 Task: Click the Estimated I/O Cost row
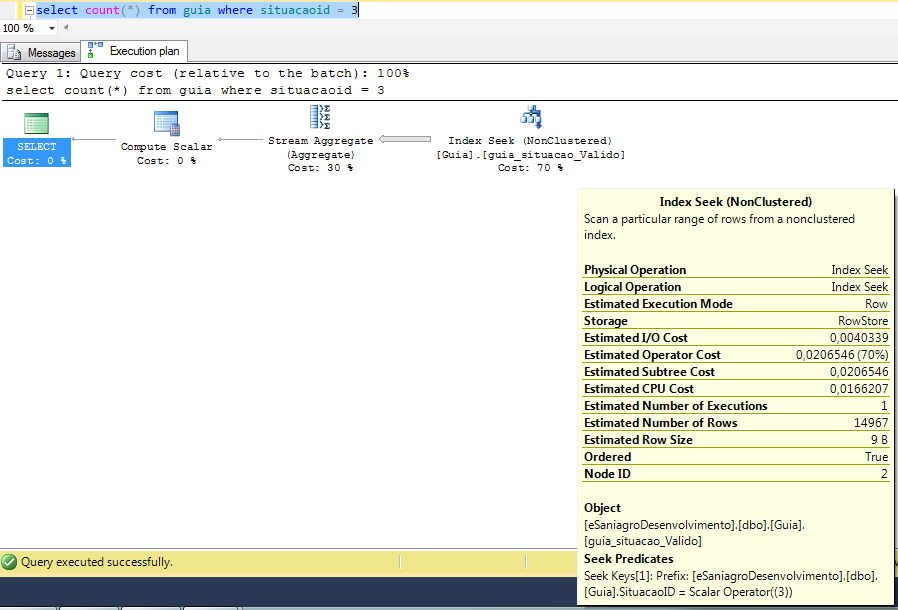tap(735, 338)
